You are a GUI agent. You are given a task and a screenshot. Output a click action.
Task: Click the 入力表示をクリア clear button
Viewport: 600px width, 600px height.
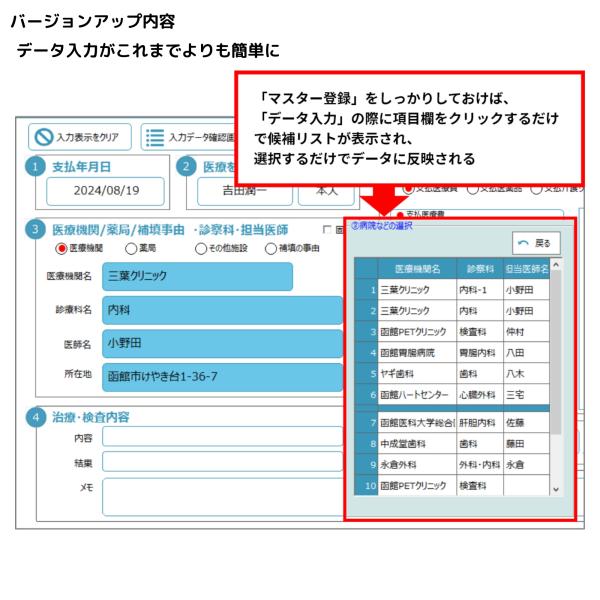[x=78, y=136]
